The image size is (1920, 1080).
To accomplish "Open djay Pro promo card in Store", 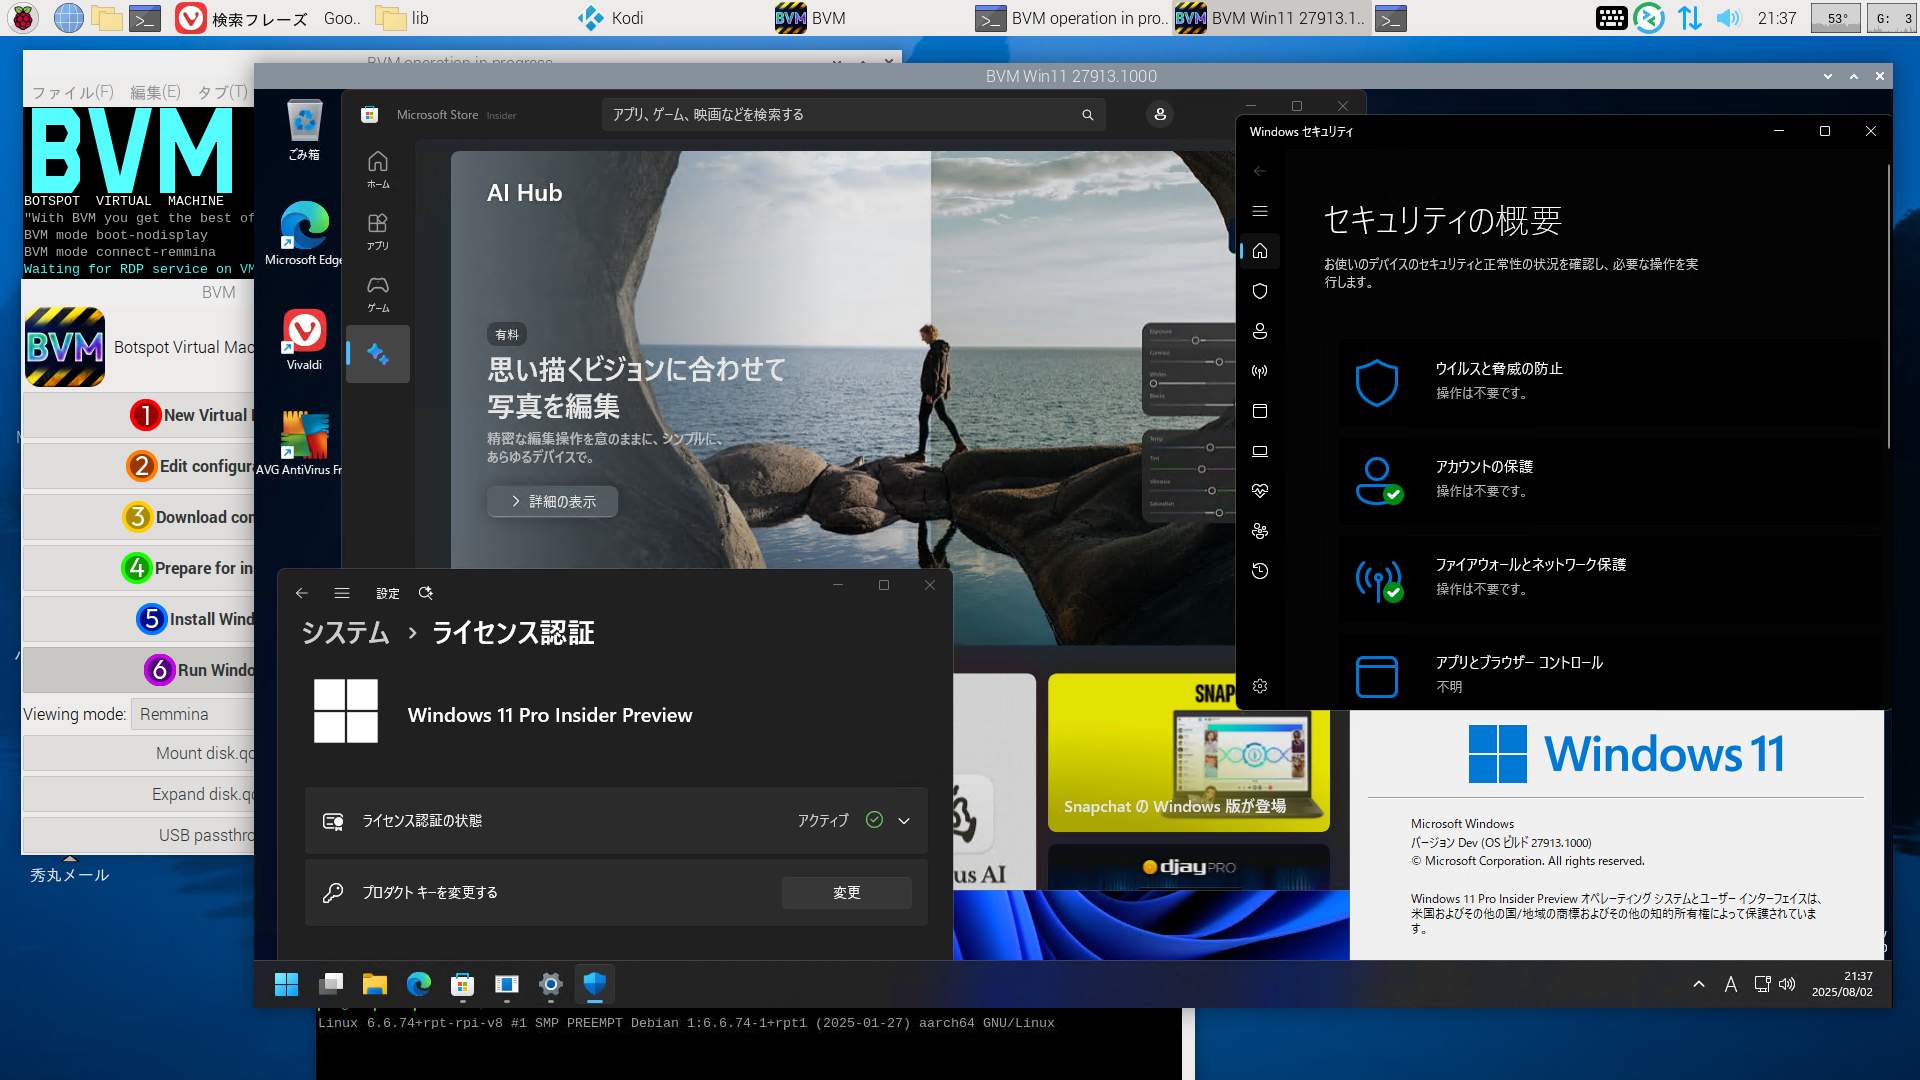I will point(1189,867).
